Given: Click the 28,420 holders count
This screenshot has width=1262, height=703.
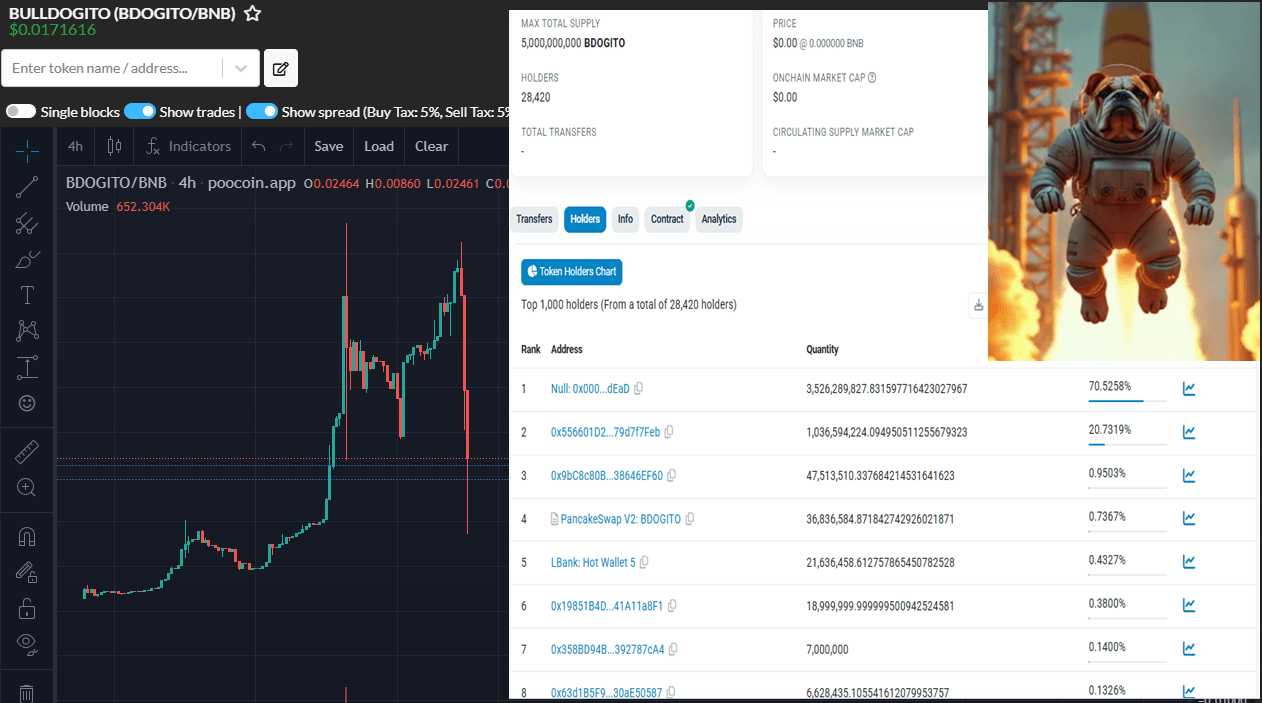Looking at the screenshot, I should click(536, 98).
